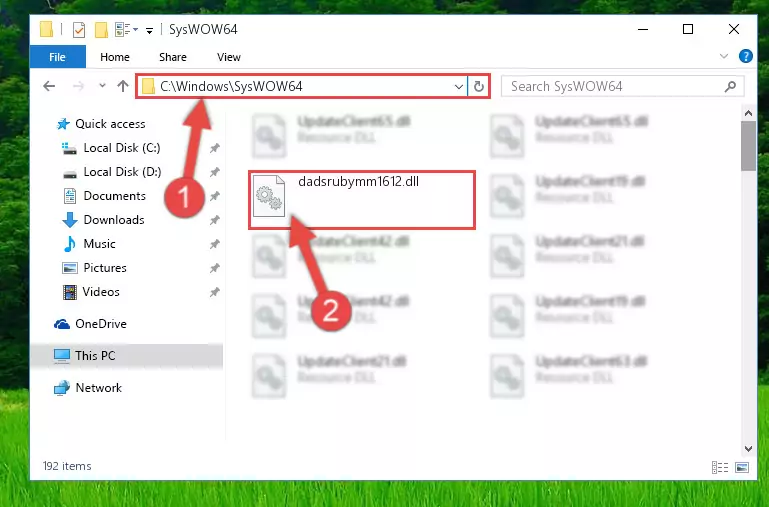Image resolution: width=769 pixels, height=507 pixels.
Task: Click the folder icon in the address bar
Action: [x=148, y=87]
